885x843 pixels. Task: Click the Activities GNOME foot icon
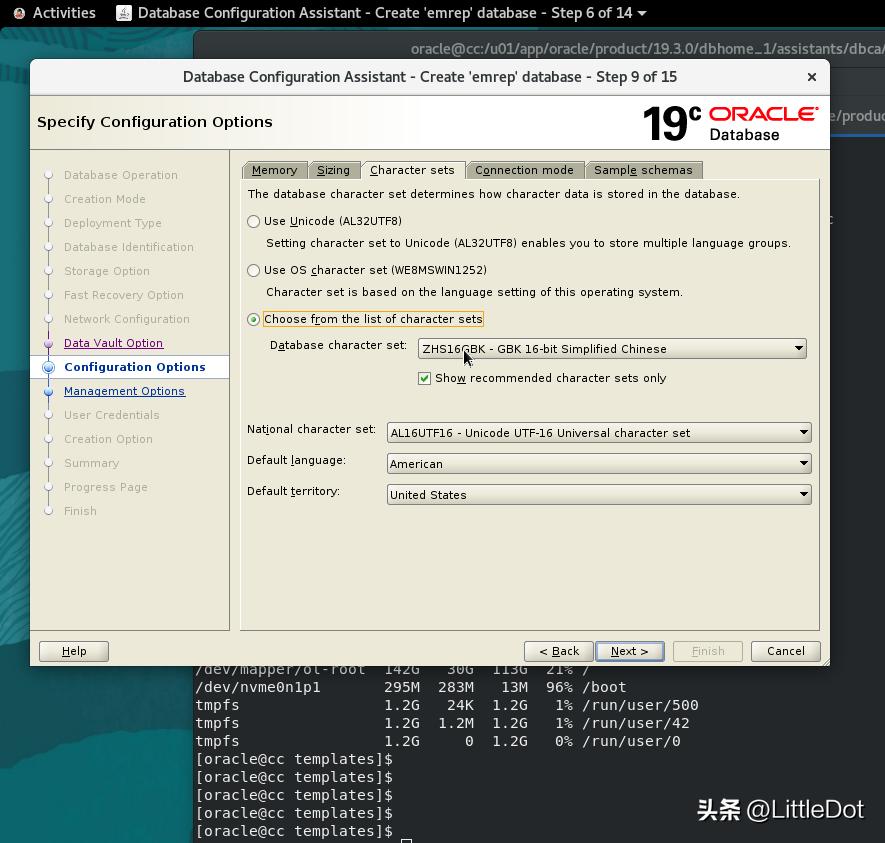click(x=19, y=13)
